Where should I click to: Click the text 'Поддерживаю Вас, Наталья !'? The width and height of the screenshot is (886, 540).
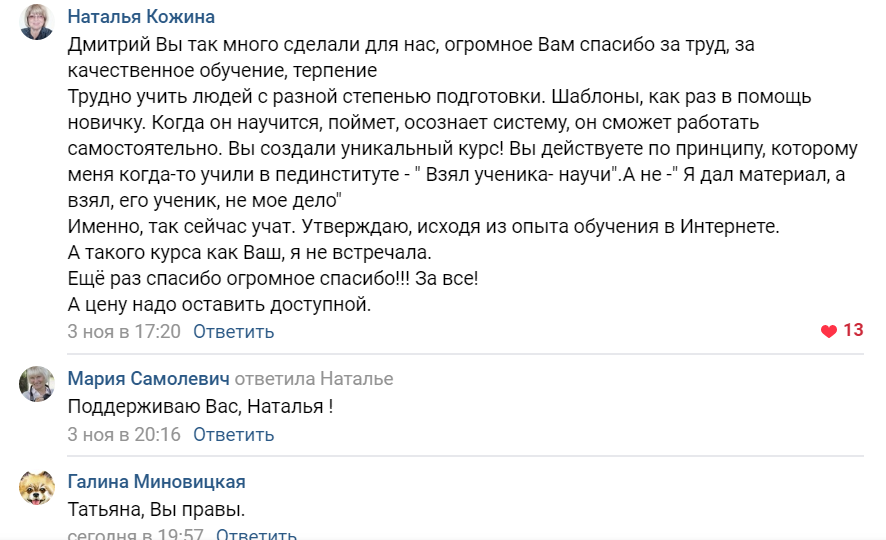(201, 407)
